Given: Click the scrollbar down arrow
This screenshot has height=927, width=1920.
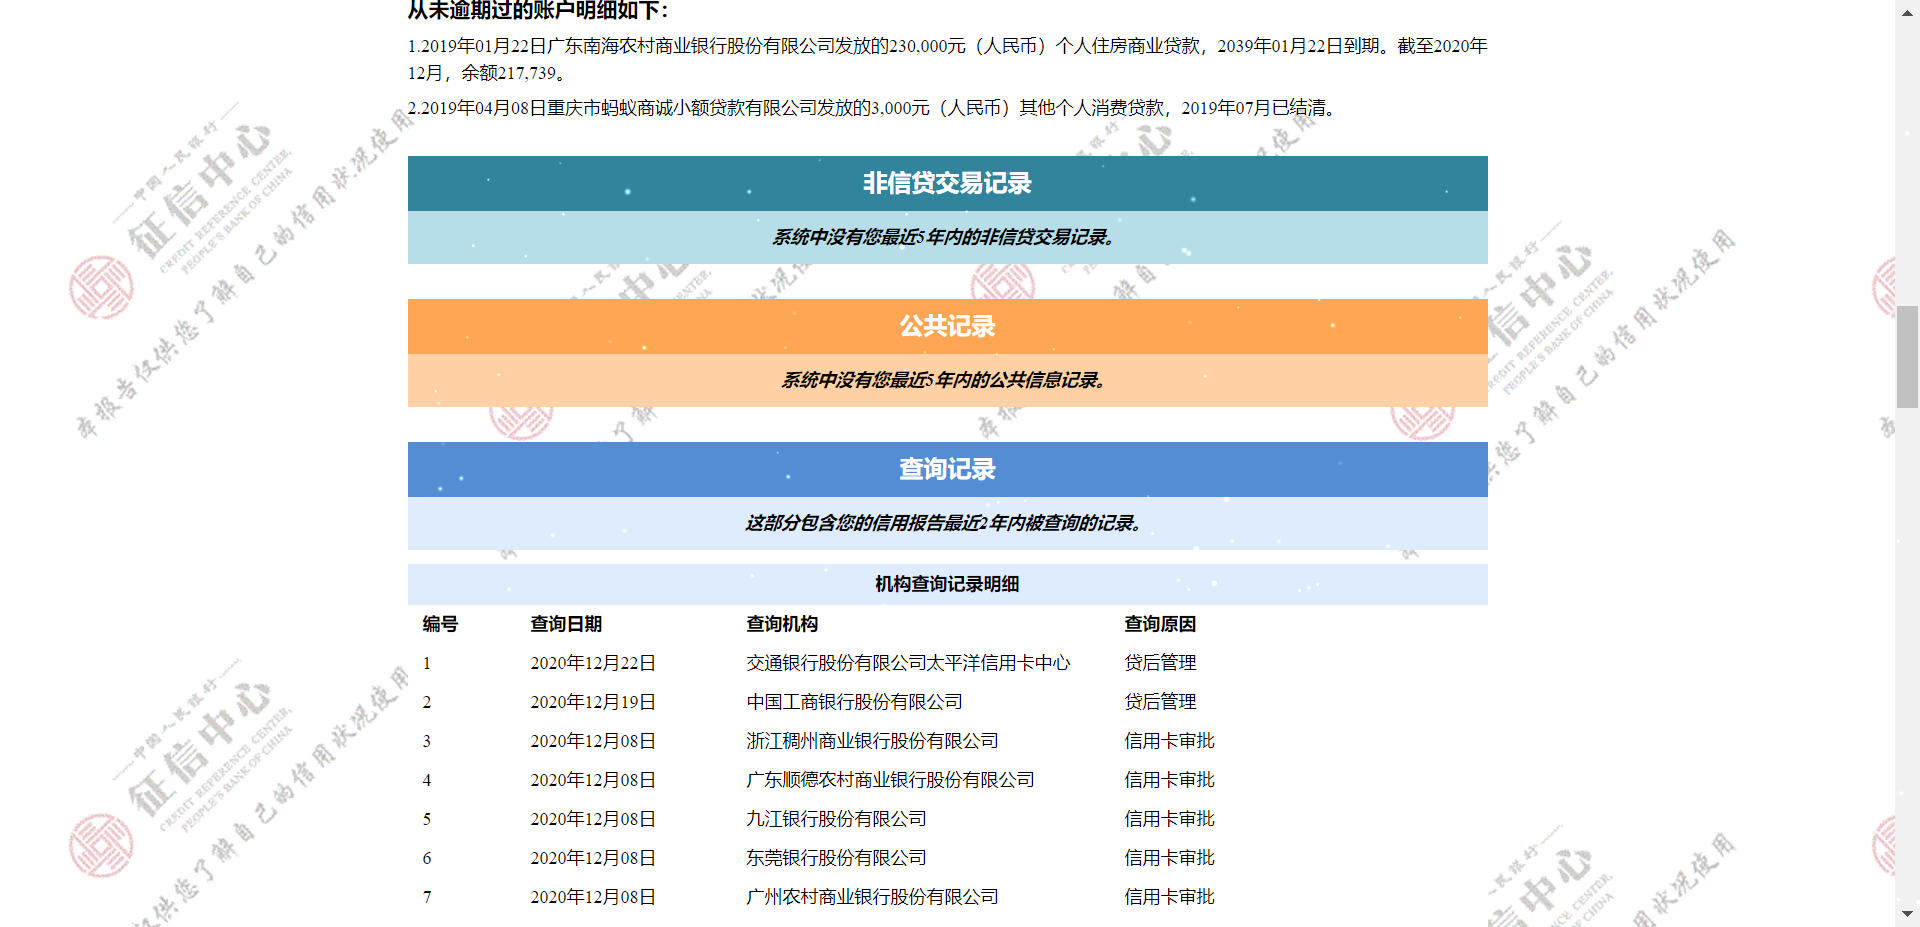Looking at the screenshot, I should pyautogui.click(x=1907, y=915).
